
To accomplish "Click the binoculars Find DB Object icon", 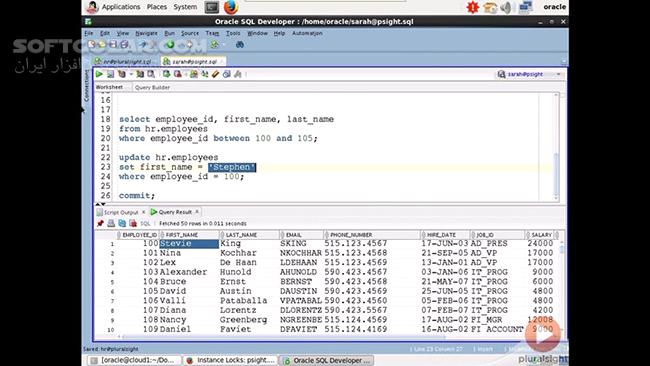I will (x=240, y=44).
